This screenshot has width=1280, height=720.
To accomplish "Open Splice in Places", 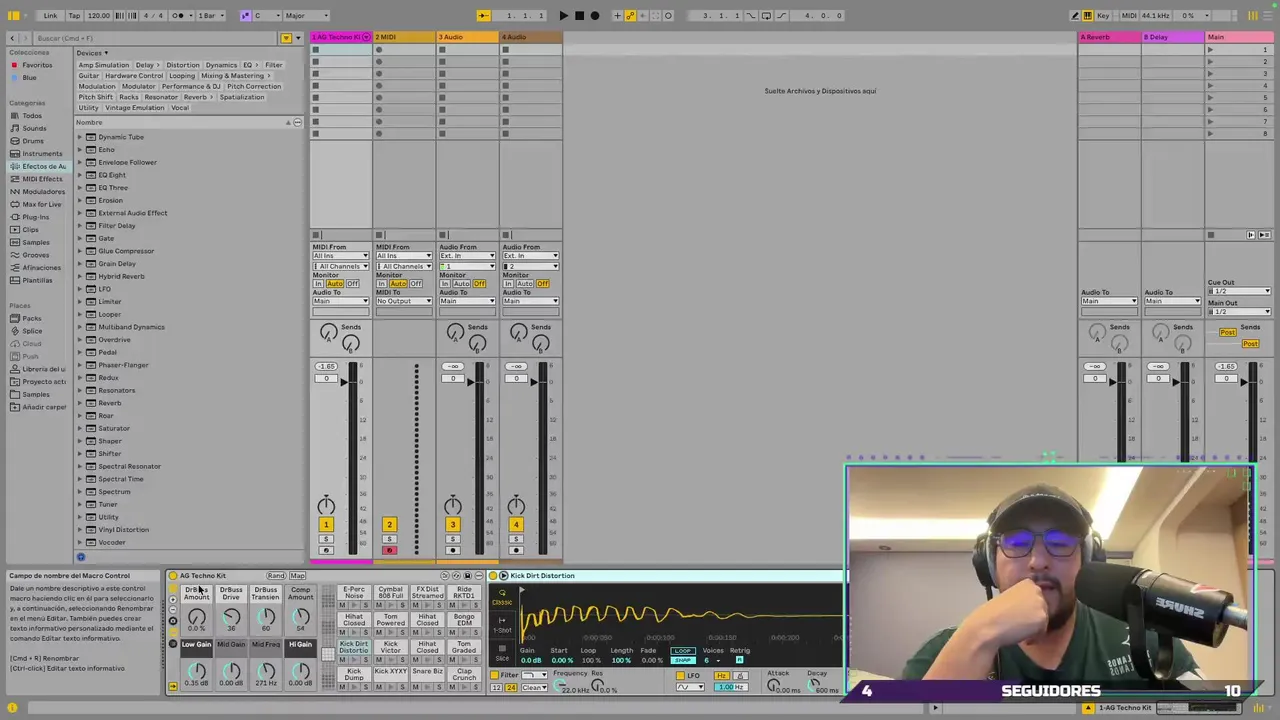I will point(32,331).
